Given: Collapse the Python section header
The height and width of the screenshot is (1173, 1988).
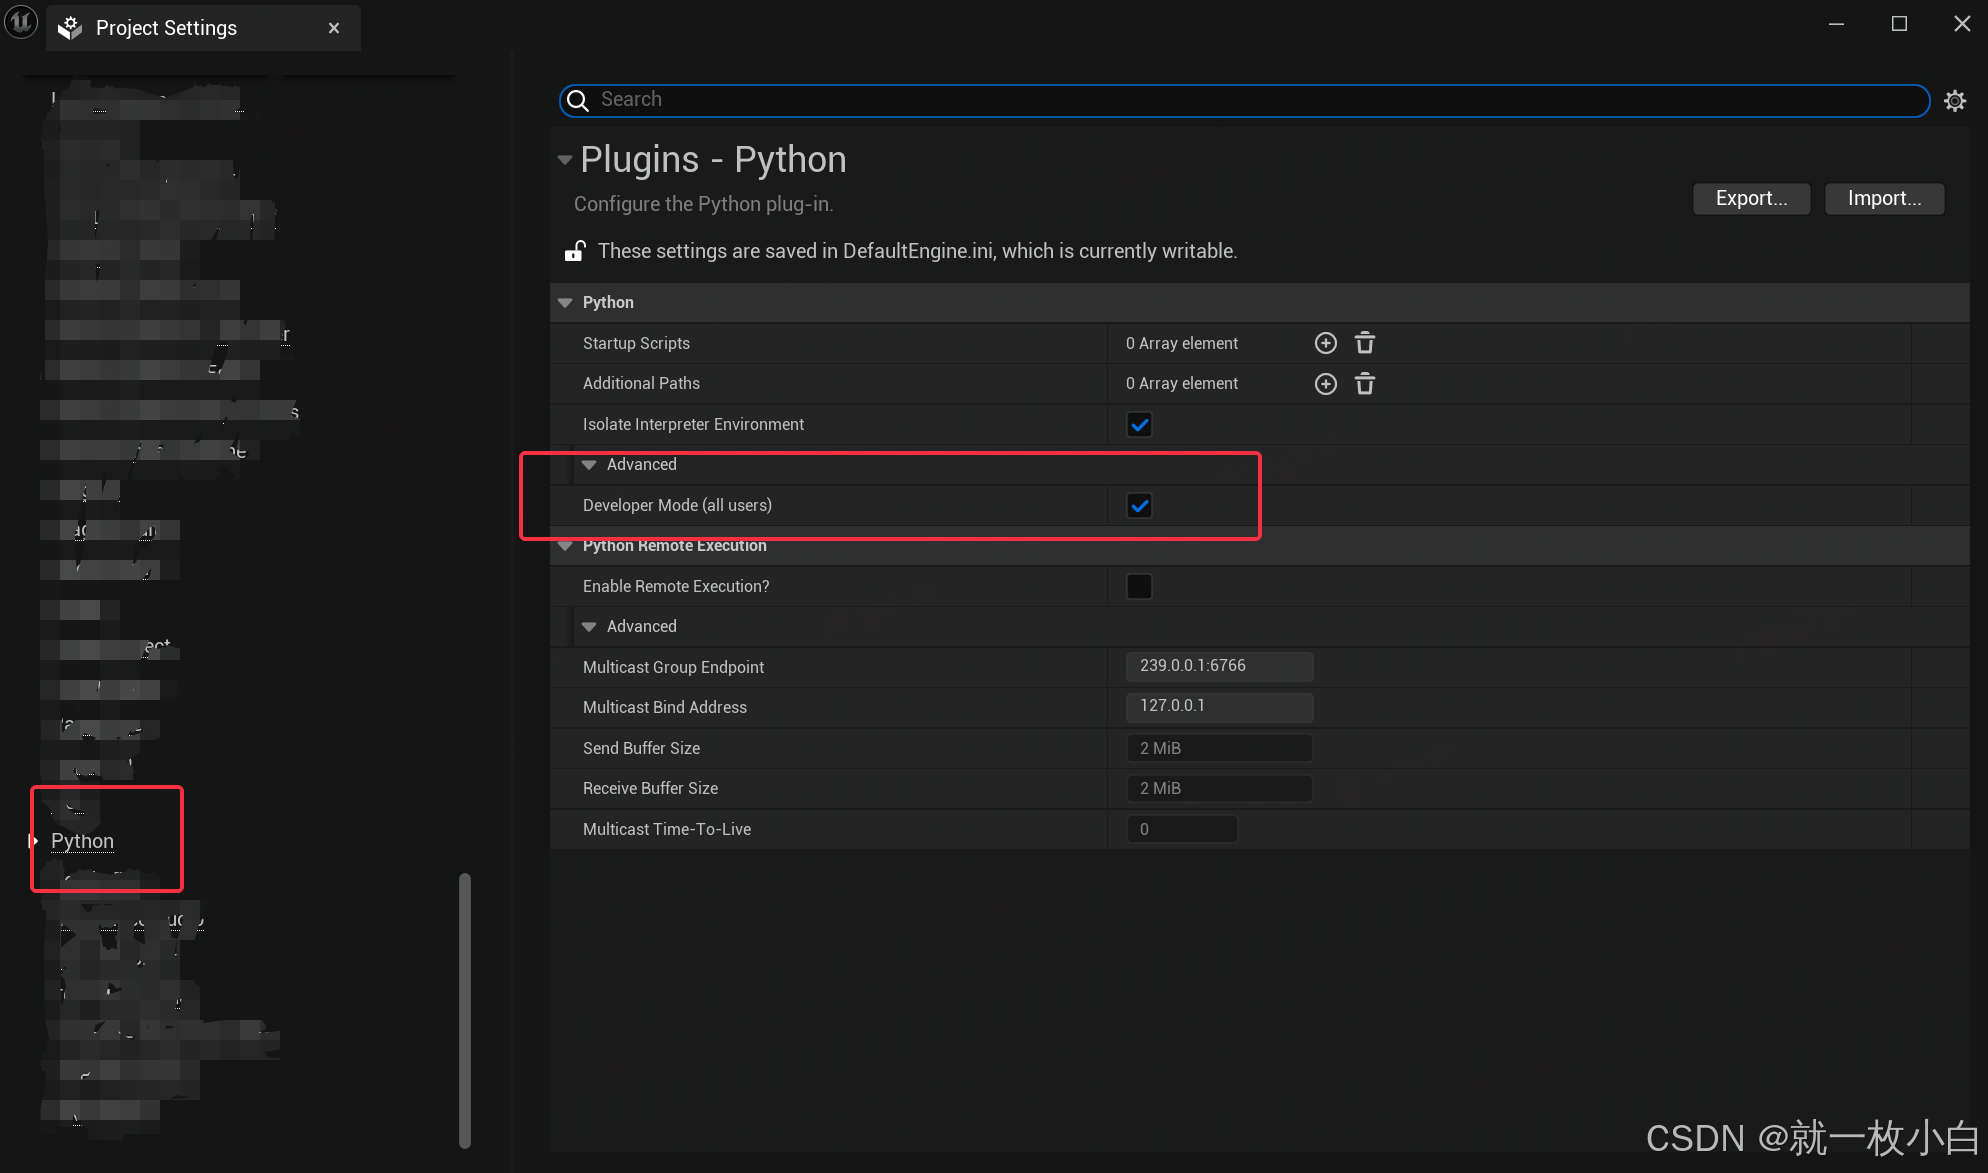Looking at the screenshot, I should [565, 302].
